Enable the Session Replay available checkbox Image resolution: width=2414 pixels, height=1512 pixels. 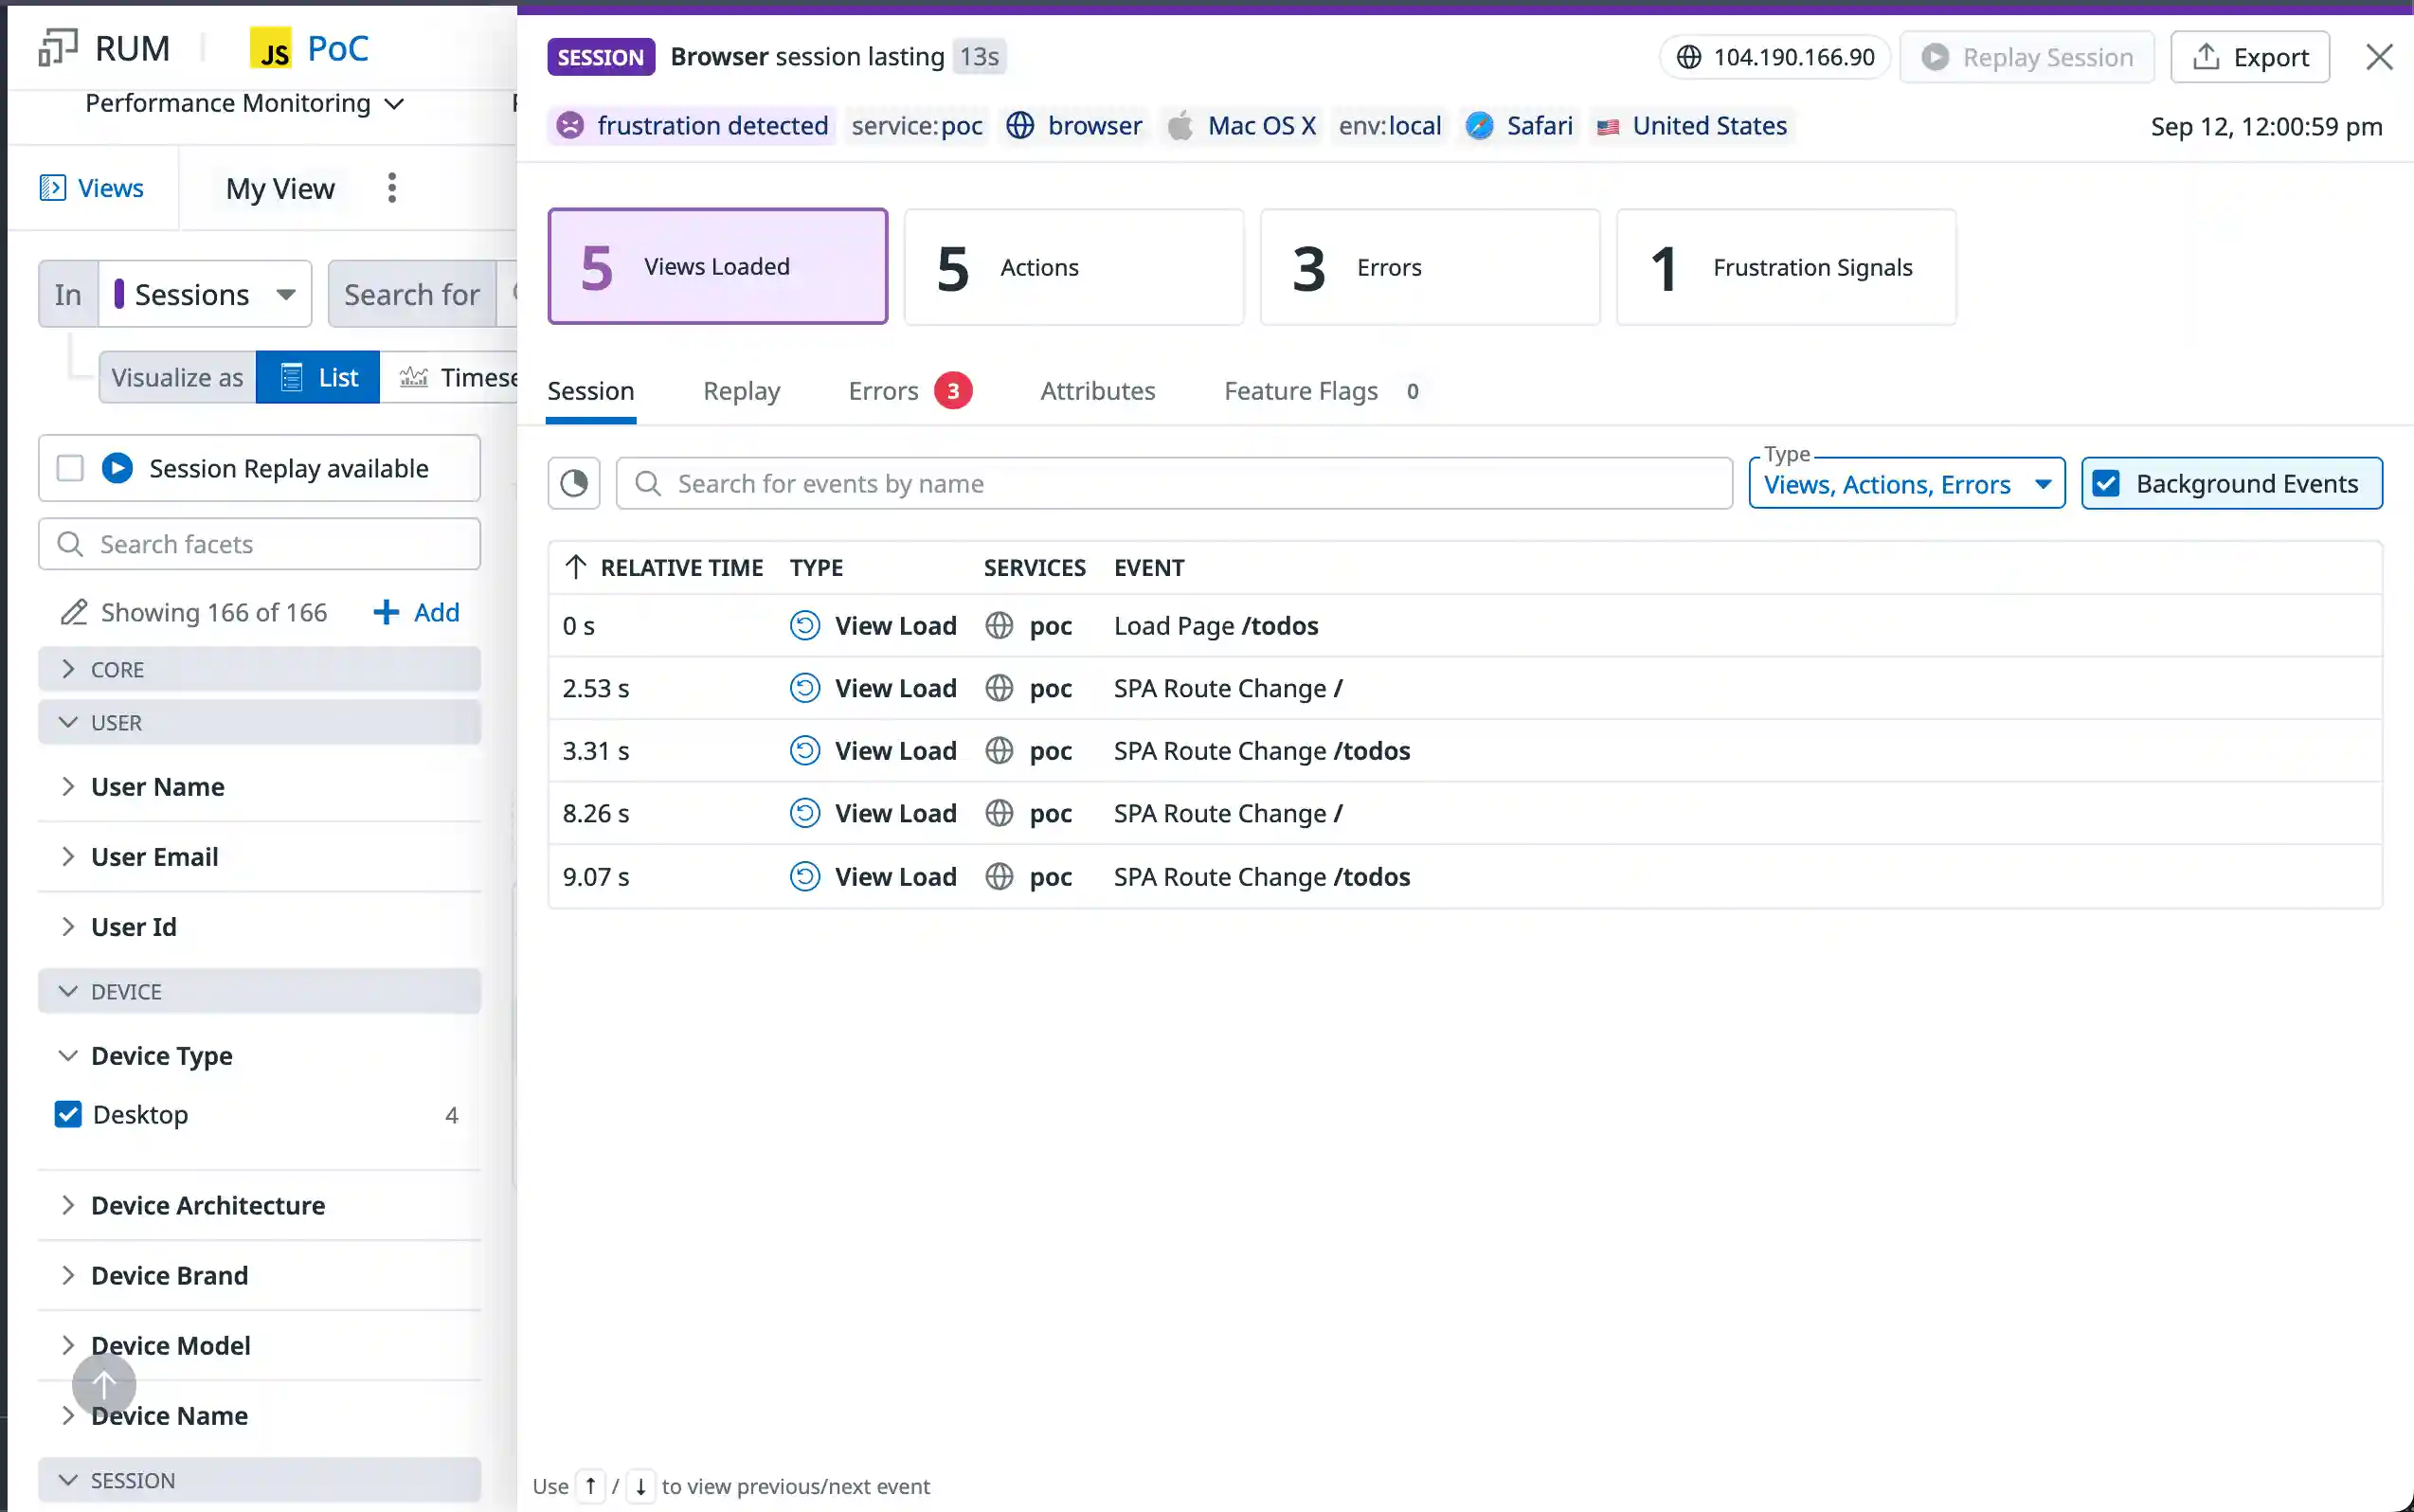[x=70, y=468]
